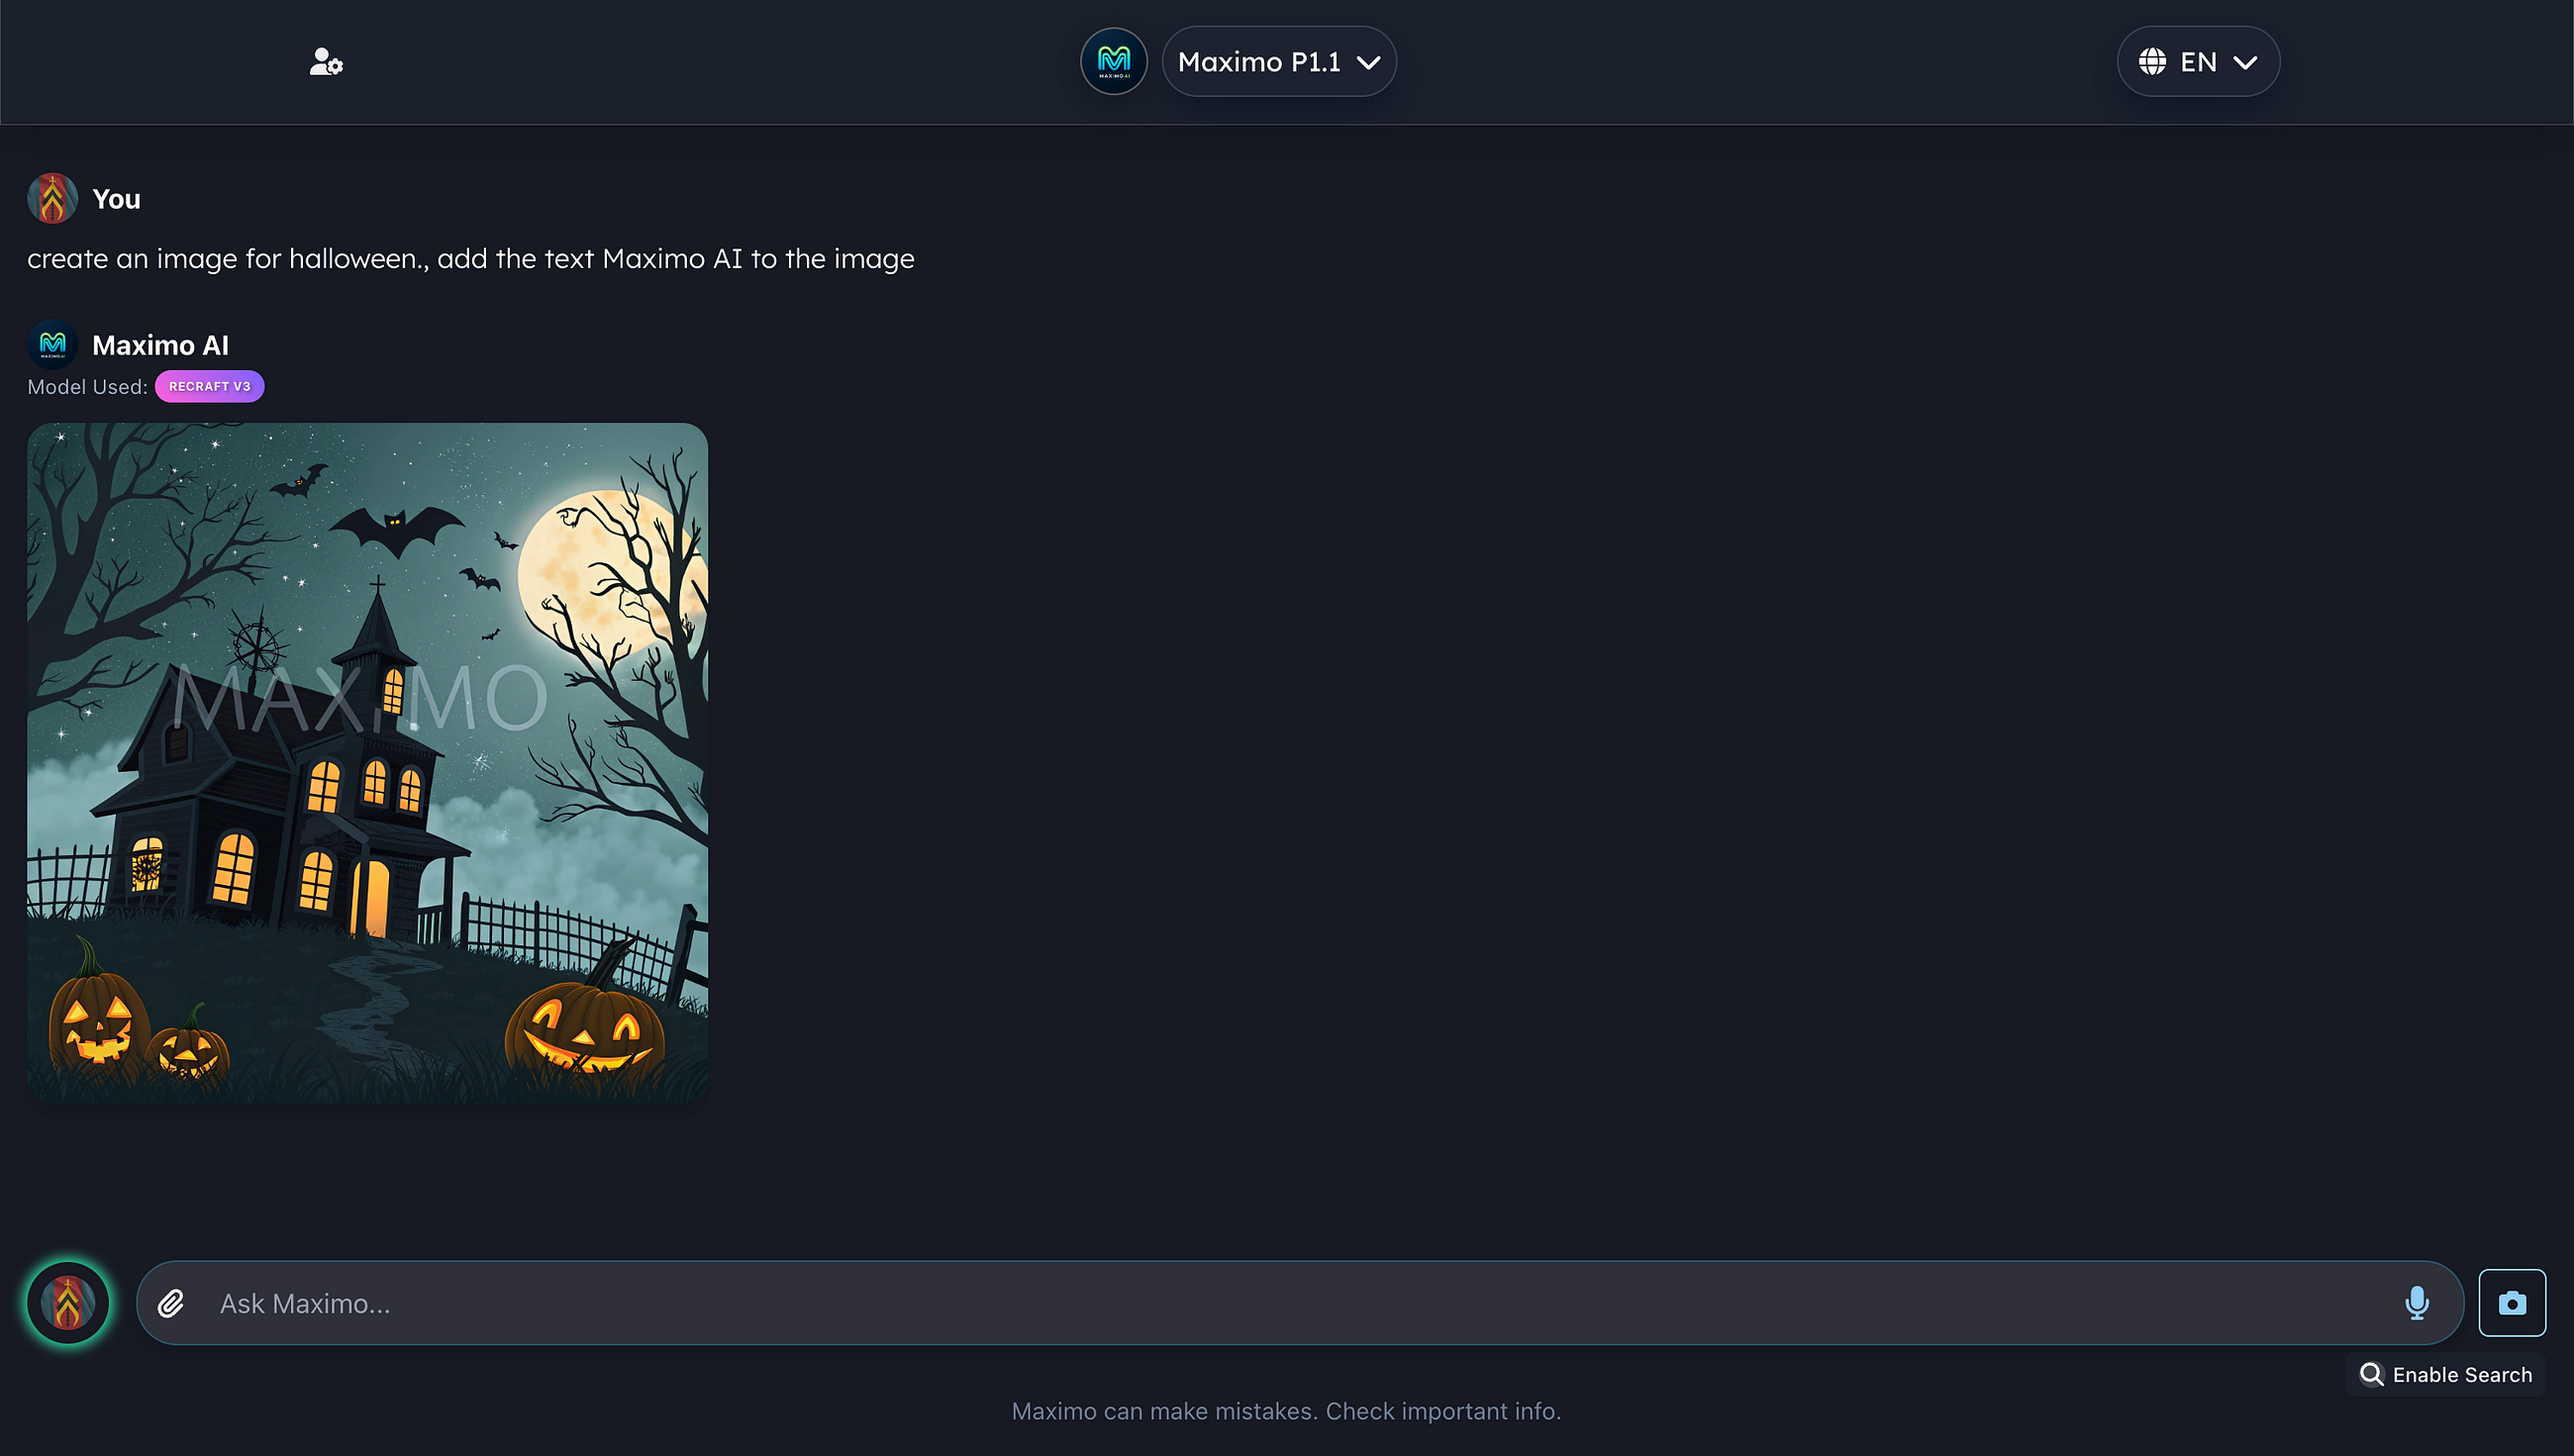This screenshot has height=1456, width=2574.
Task: Click the Maximo logo in header
Action: click(1113, 62)
